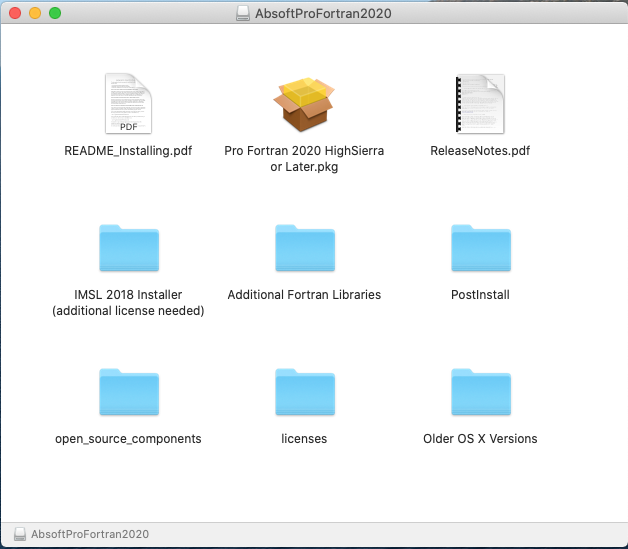Click the disk icon in the title bar

coord(243,13)
